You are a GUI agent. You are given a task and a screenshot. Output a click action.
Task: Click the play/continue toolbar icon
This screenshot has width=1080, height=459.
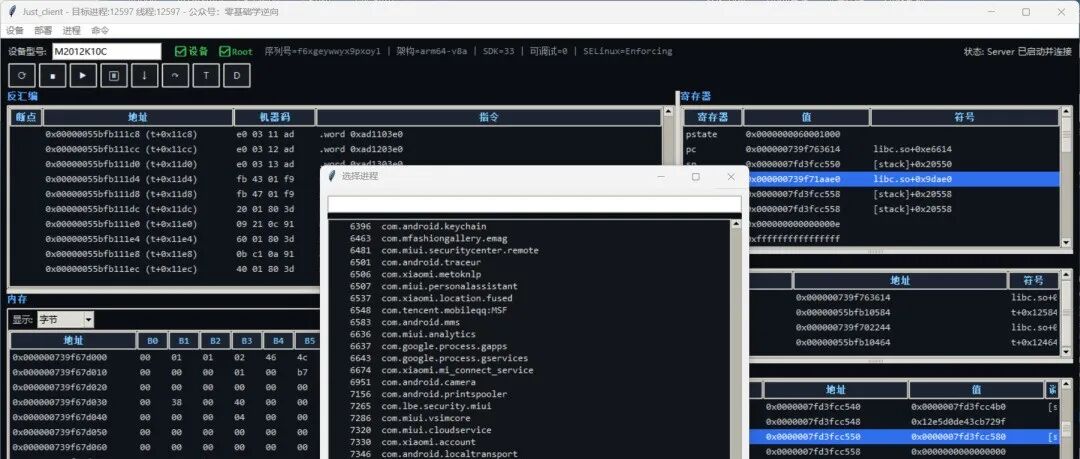[x=83, y=76]
